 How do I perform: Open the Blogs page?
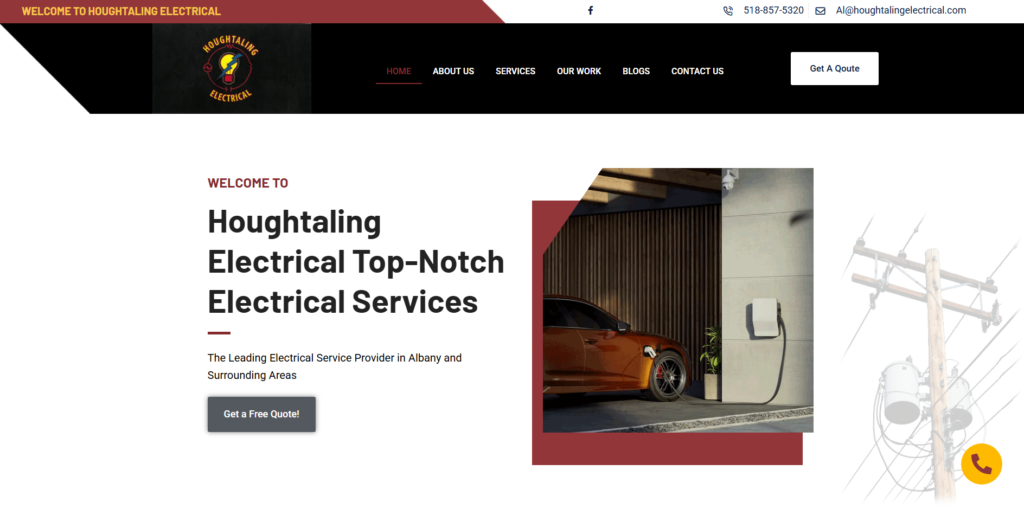tap(636, 71)
